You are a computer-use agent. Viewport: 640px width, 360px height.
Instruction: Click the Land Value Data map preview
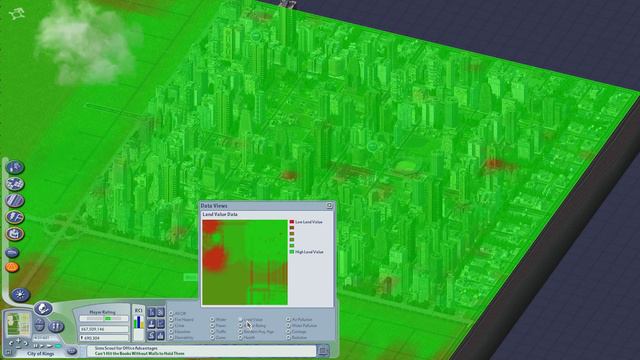click(245, 262)
